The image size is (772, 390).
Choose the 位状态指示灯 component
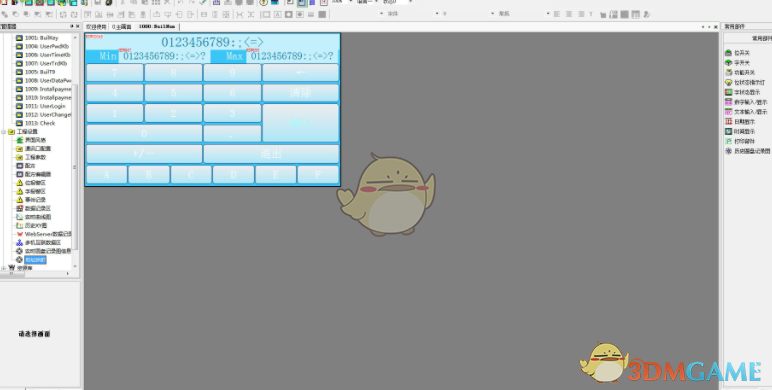pos(745,82)
